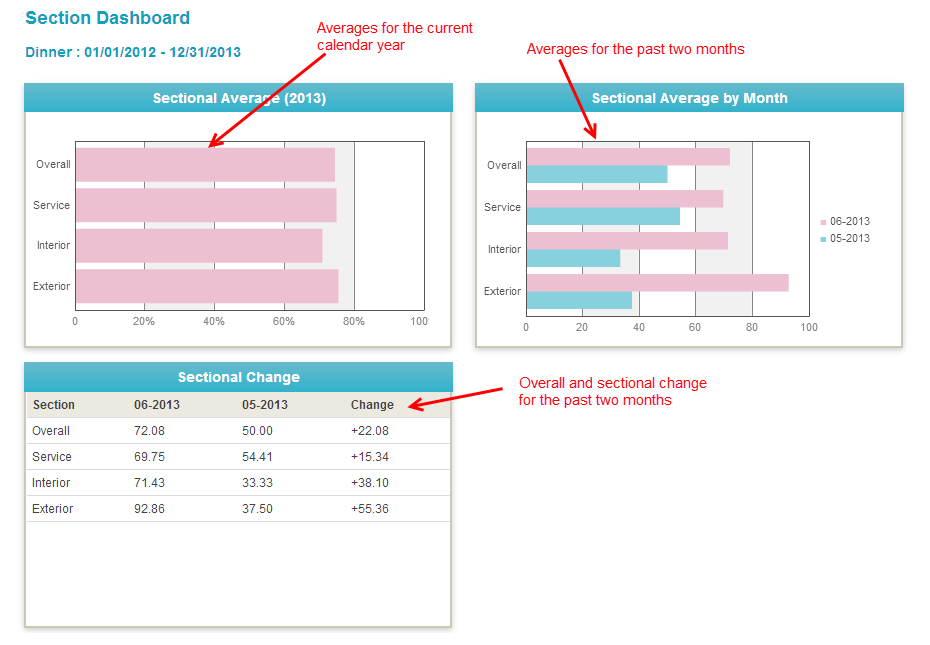
Task: Click the pink 06-2013 legend swatch
Action: click(x=823, y=223)
